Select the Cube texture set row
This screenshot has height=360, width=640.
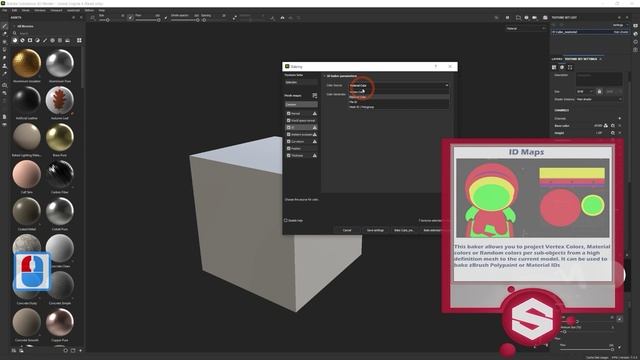(x=590, y=32)
